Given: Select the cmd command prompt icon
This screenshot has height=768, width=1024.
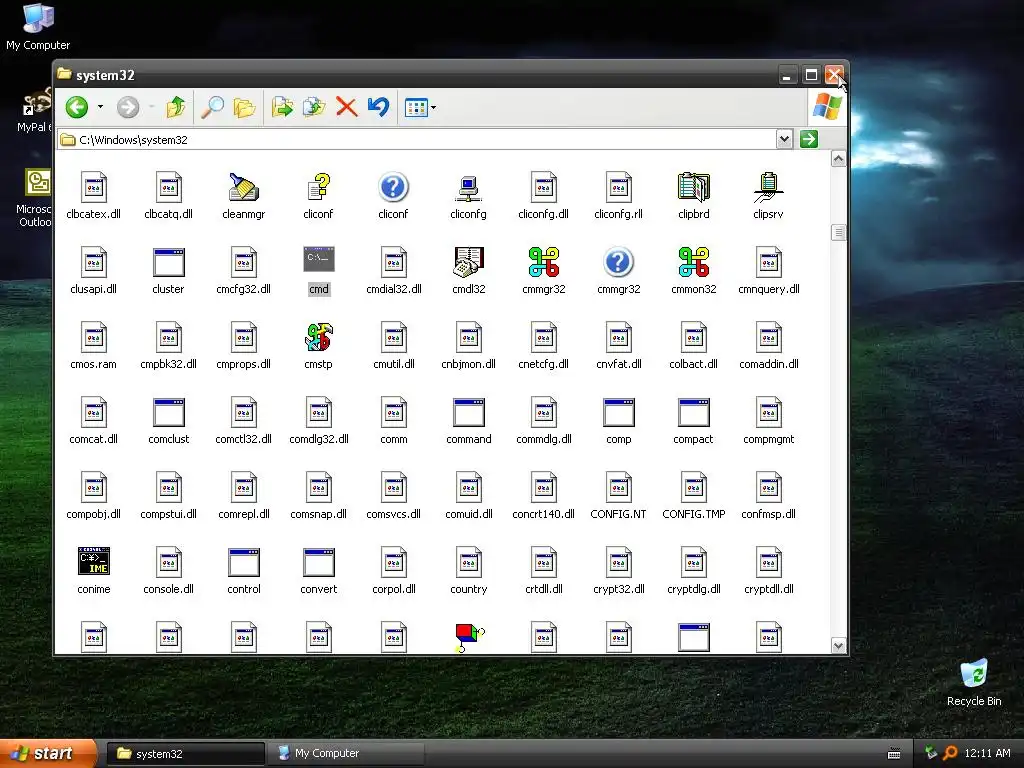Looking at the screenshot, I should click(x=319, y=261).
